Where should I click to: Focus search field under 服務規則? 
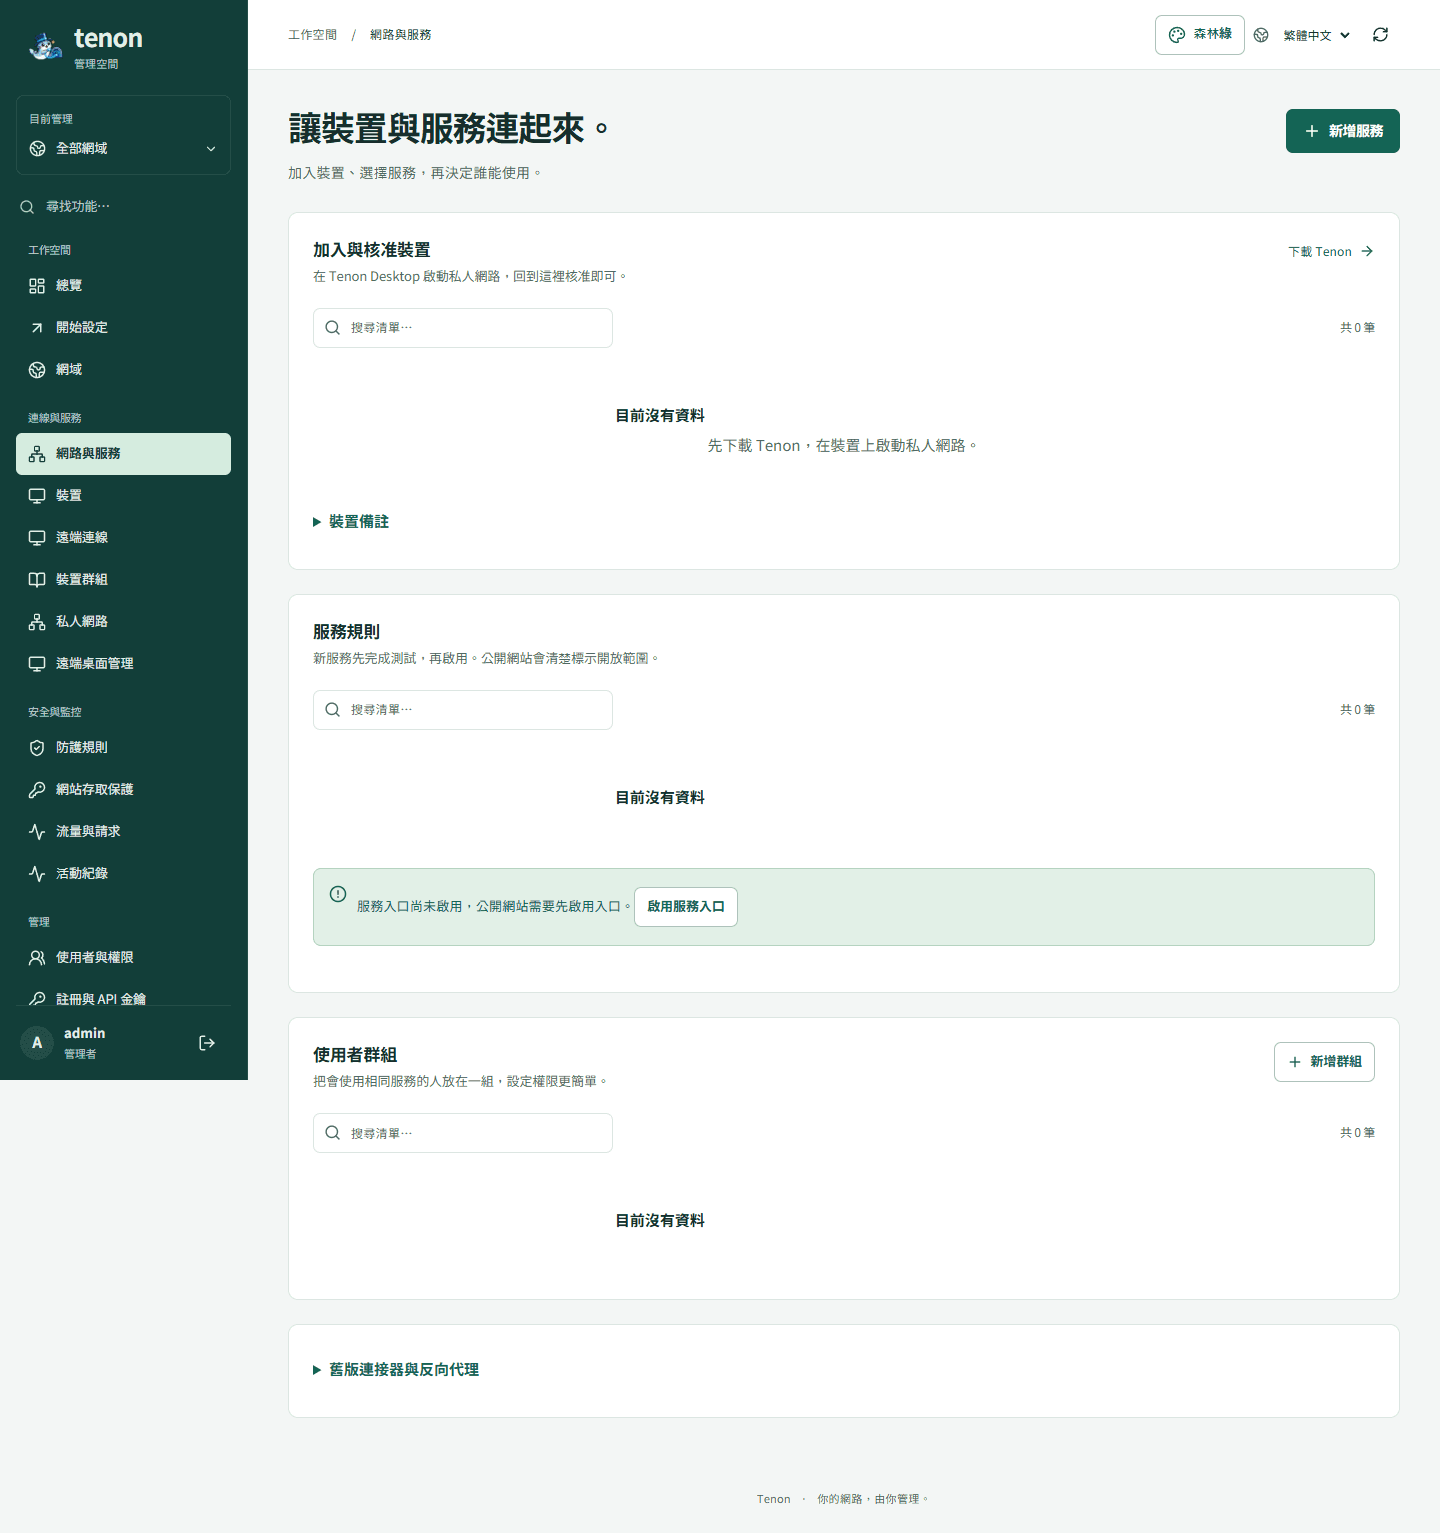[x=463, y=710]
